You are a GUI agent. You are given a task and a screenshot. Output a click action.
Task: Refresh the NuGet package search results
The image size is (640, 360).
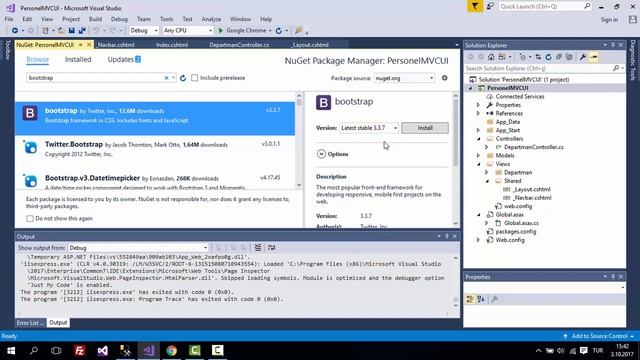pyautogui.click(x=183, y=78)
